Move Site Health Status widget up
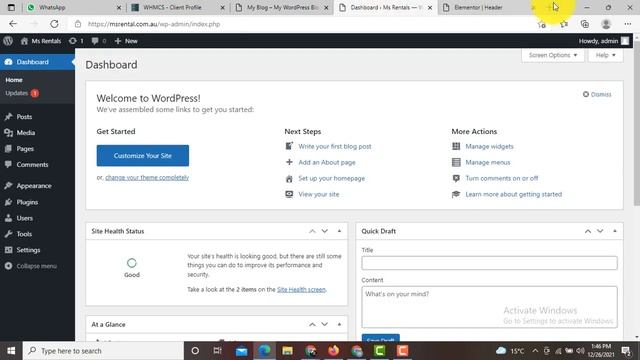Screen dimensions: 640x360 [312, 231]
